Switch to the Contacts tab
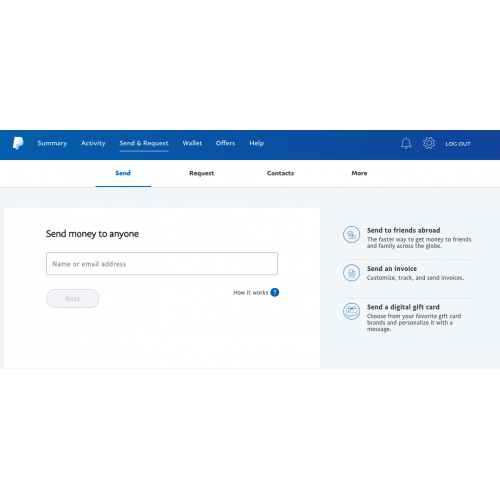This screenshot has height=500, width=500. coord(280,173)
